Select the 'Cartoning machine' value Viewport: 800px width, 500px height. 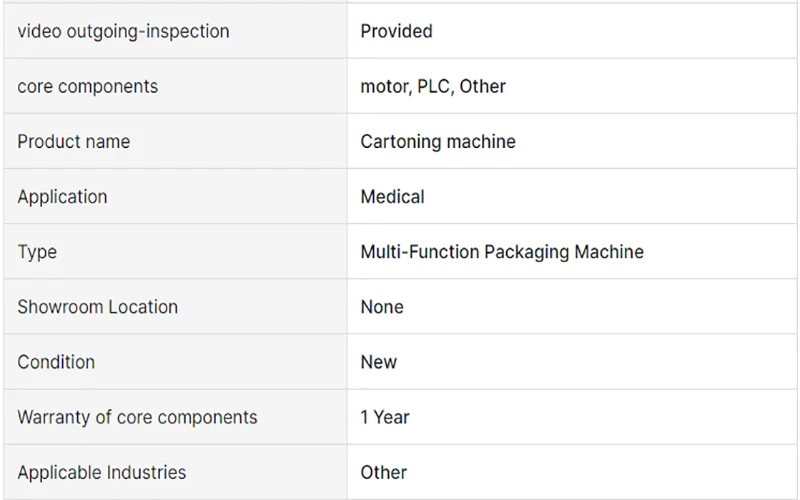tap(438, 141)
